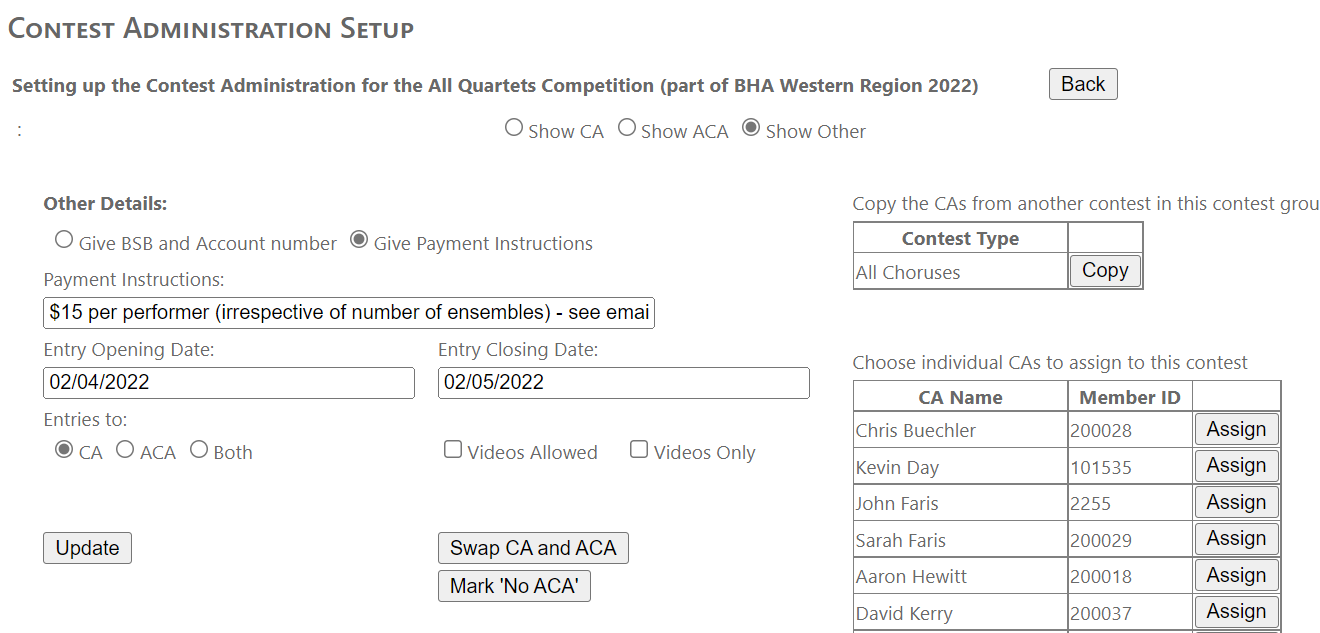Click the Back button

point(1082,84)
